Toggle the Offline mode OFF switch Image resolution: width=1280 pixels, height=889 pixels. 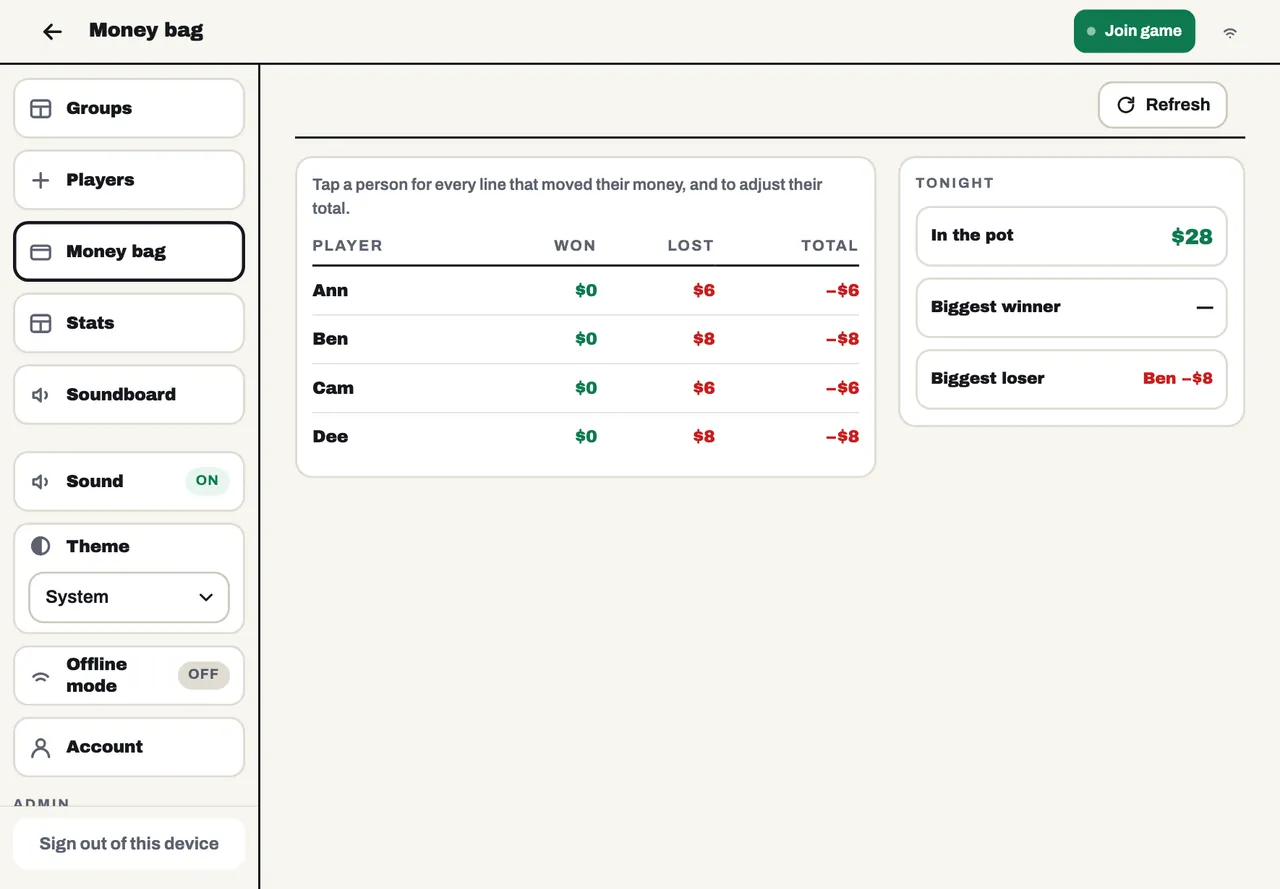203,675
